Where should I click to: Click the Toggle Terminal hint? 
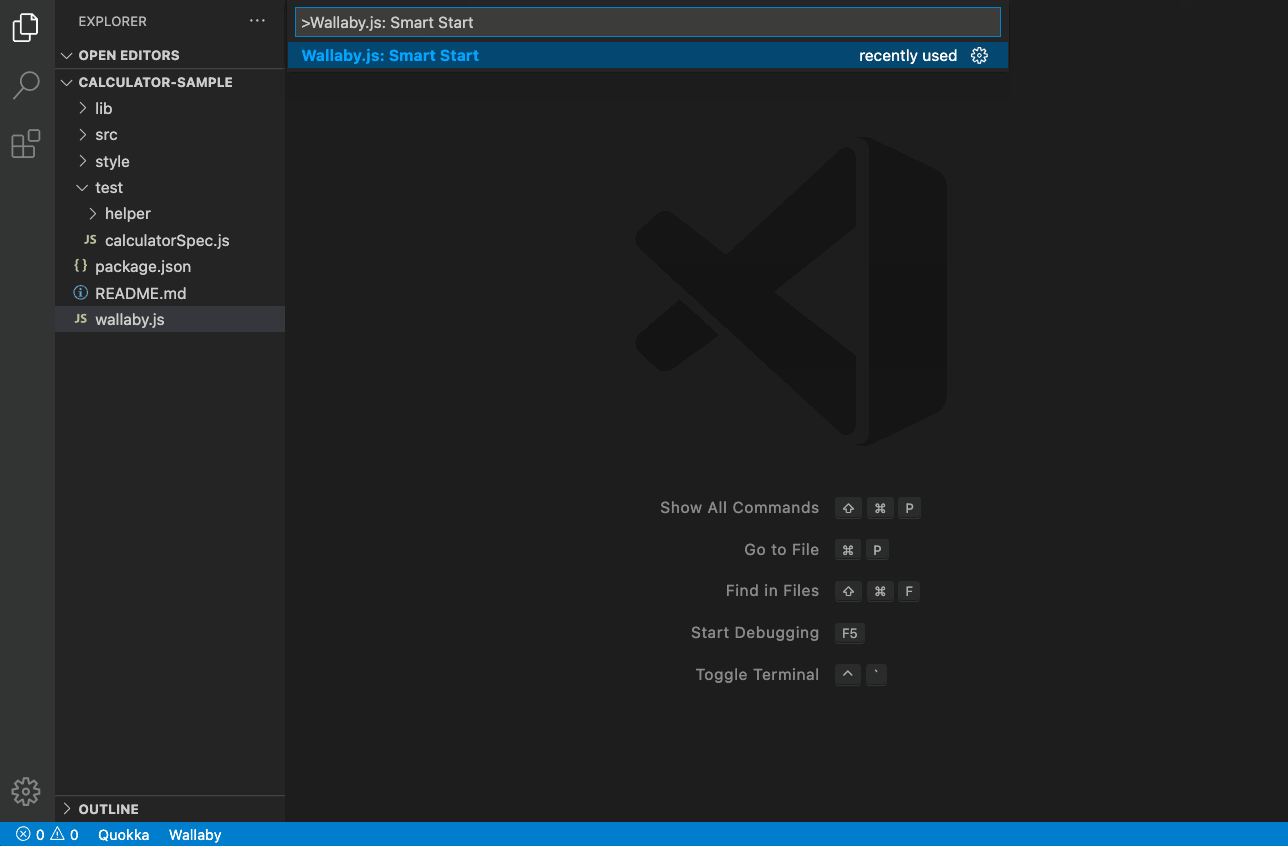[757, 675]
